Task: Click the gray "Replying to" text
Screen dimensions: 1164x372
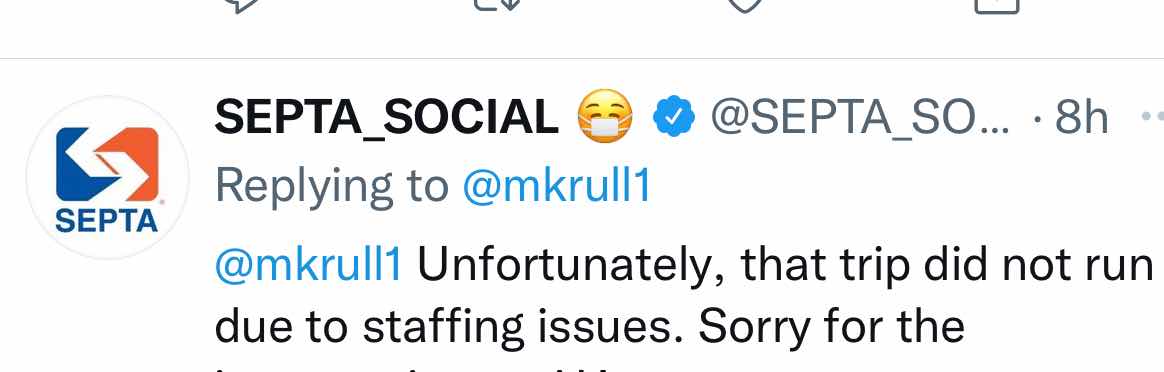Action: pyautogui.click(x=332, y=188)
